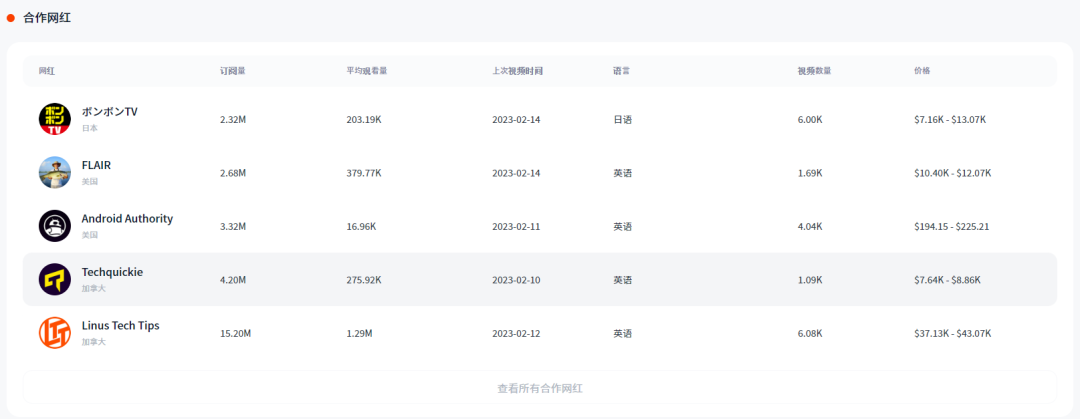Click the Linus Tech Tips logo
Viewport: 1080px width, 419px height.
point(54,333)
